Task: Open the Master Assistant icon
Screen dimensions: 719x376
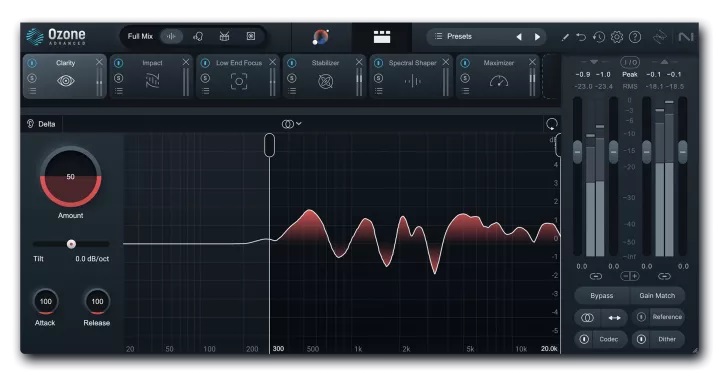Action: (x=321, y=37)
